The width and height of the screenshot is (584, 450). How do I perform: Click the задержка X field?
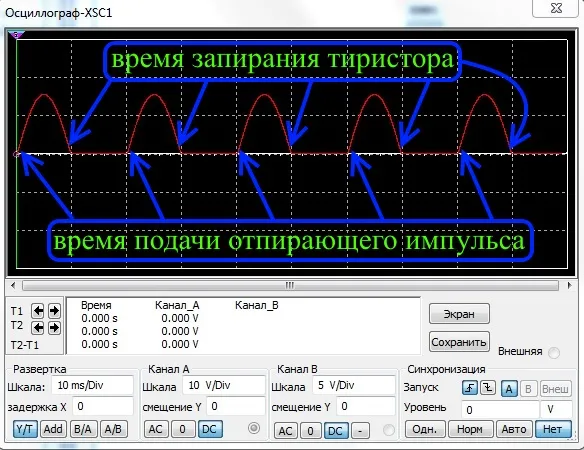(102, 406)
